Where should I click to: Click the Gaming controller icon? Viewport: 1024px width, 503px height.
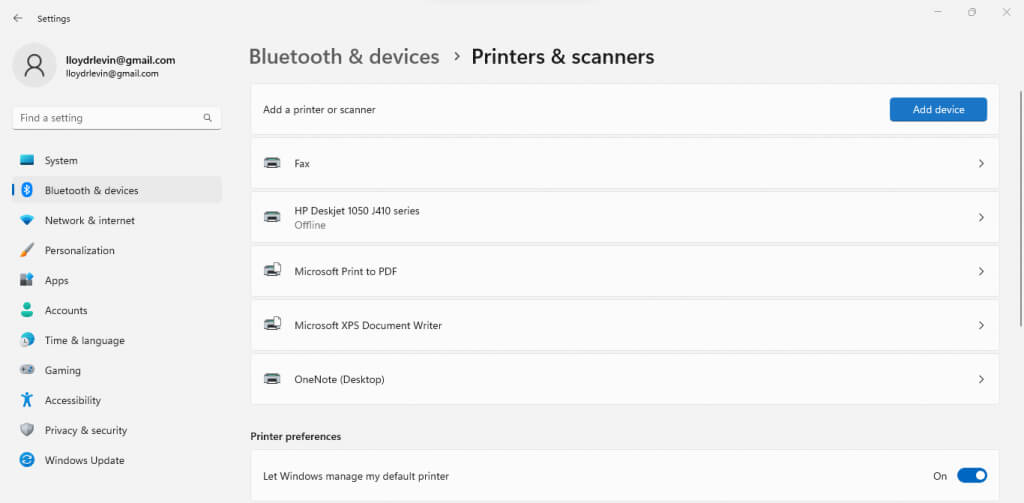pyautogui.click(x=27, y=370)
